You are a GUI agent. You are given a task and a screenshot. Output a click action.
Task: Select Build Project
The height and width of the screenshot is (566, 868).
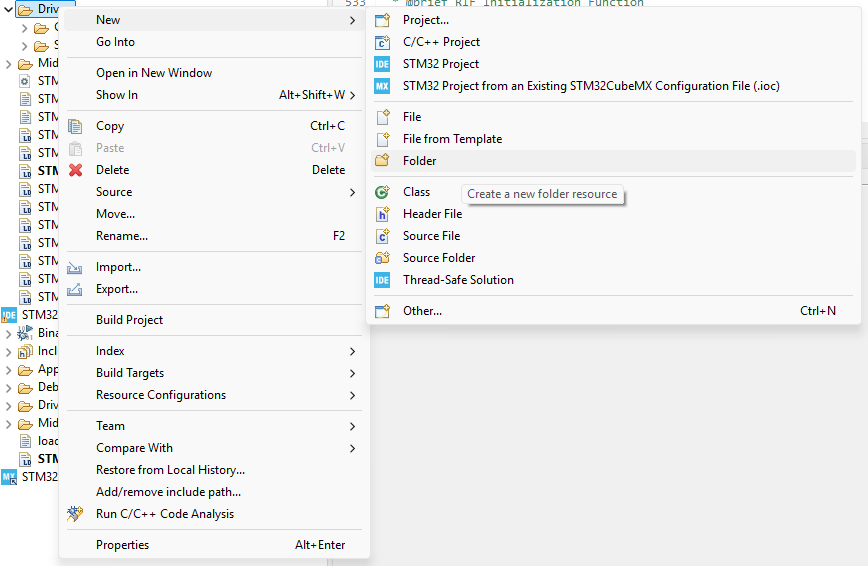[x=214, y=320]
